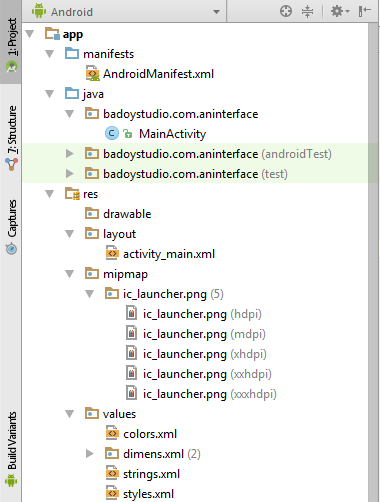Click the activity_main.xml file icon
The width and height of the screenshot is (380, 502).
pos(112,253)
